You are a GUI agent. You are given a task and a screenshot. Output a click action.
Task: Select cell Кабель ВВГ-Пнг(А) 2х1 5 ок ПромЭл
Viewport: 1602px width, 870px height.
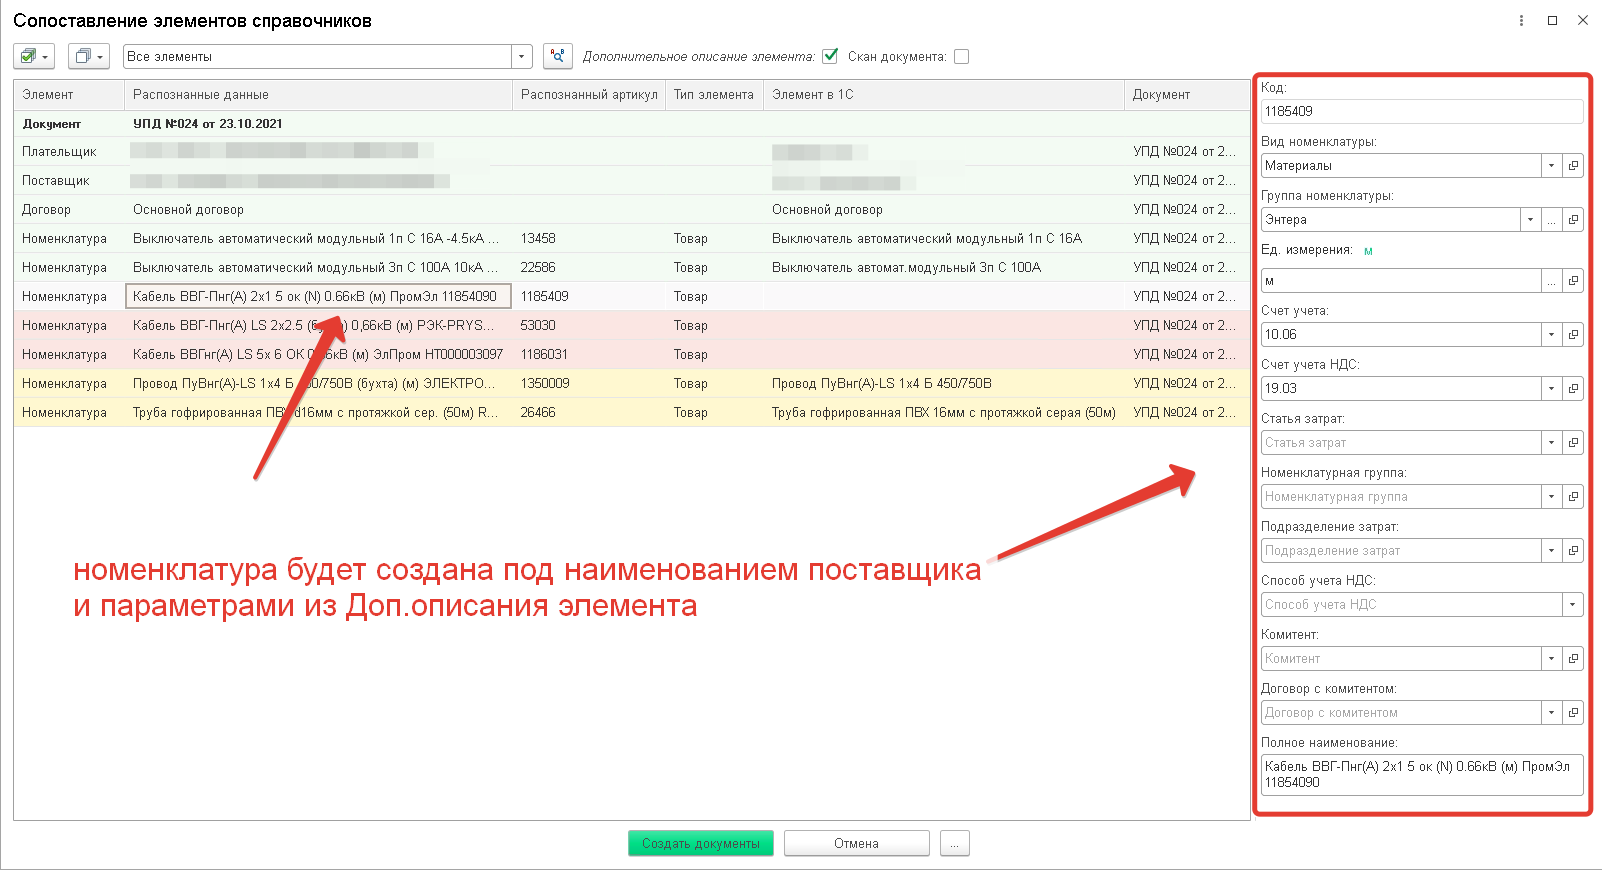[318, 297]
